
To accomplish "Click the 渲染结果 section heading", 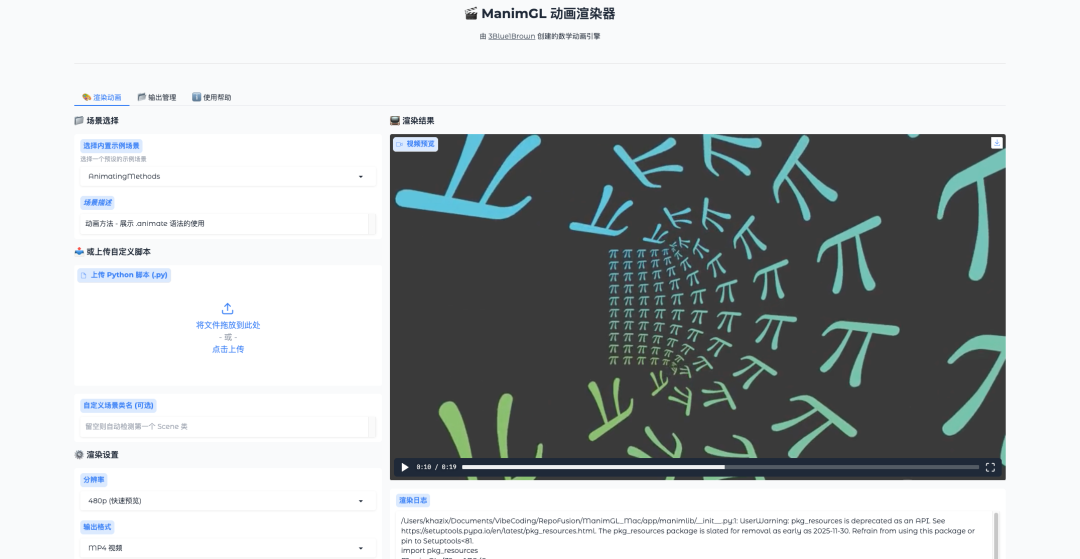I will click(413, 120).
